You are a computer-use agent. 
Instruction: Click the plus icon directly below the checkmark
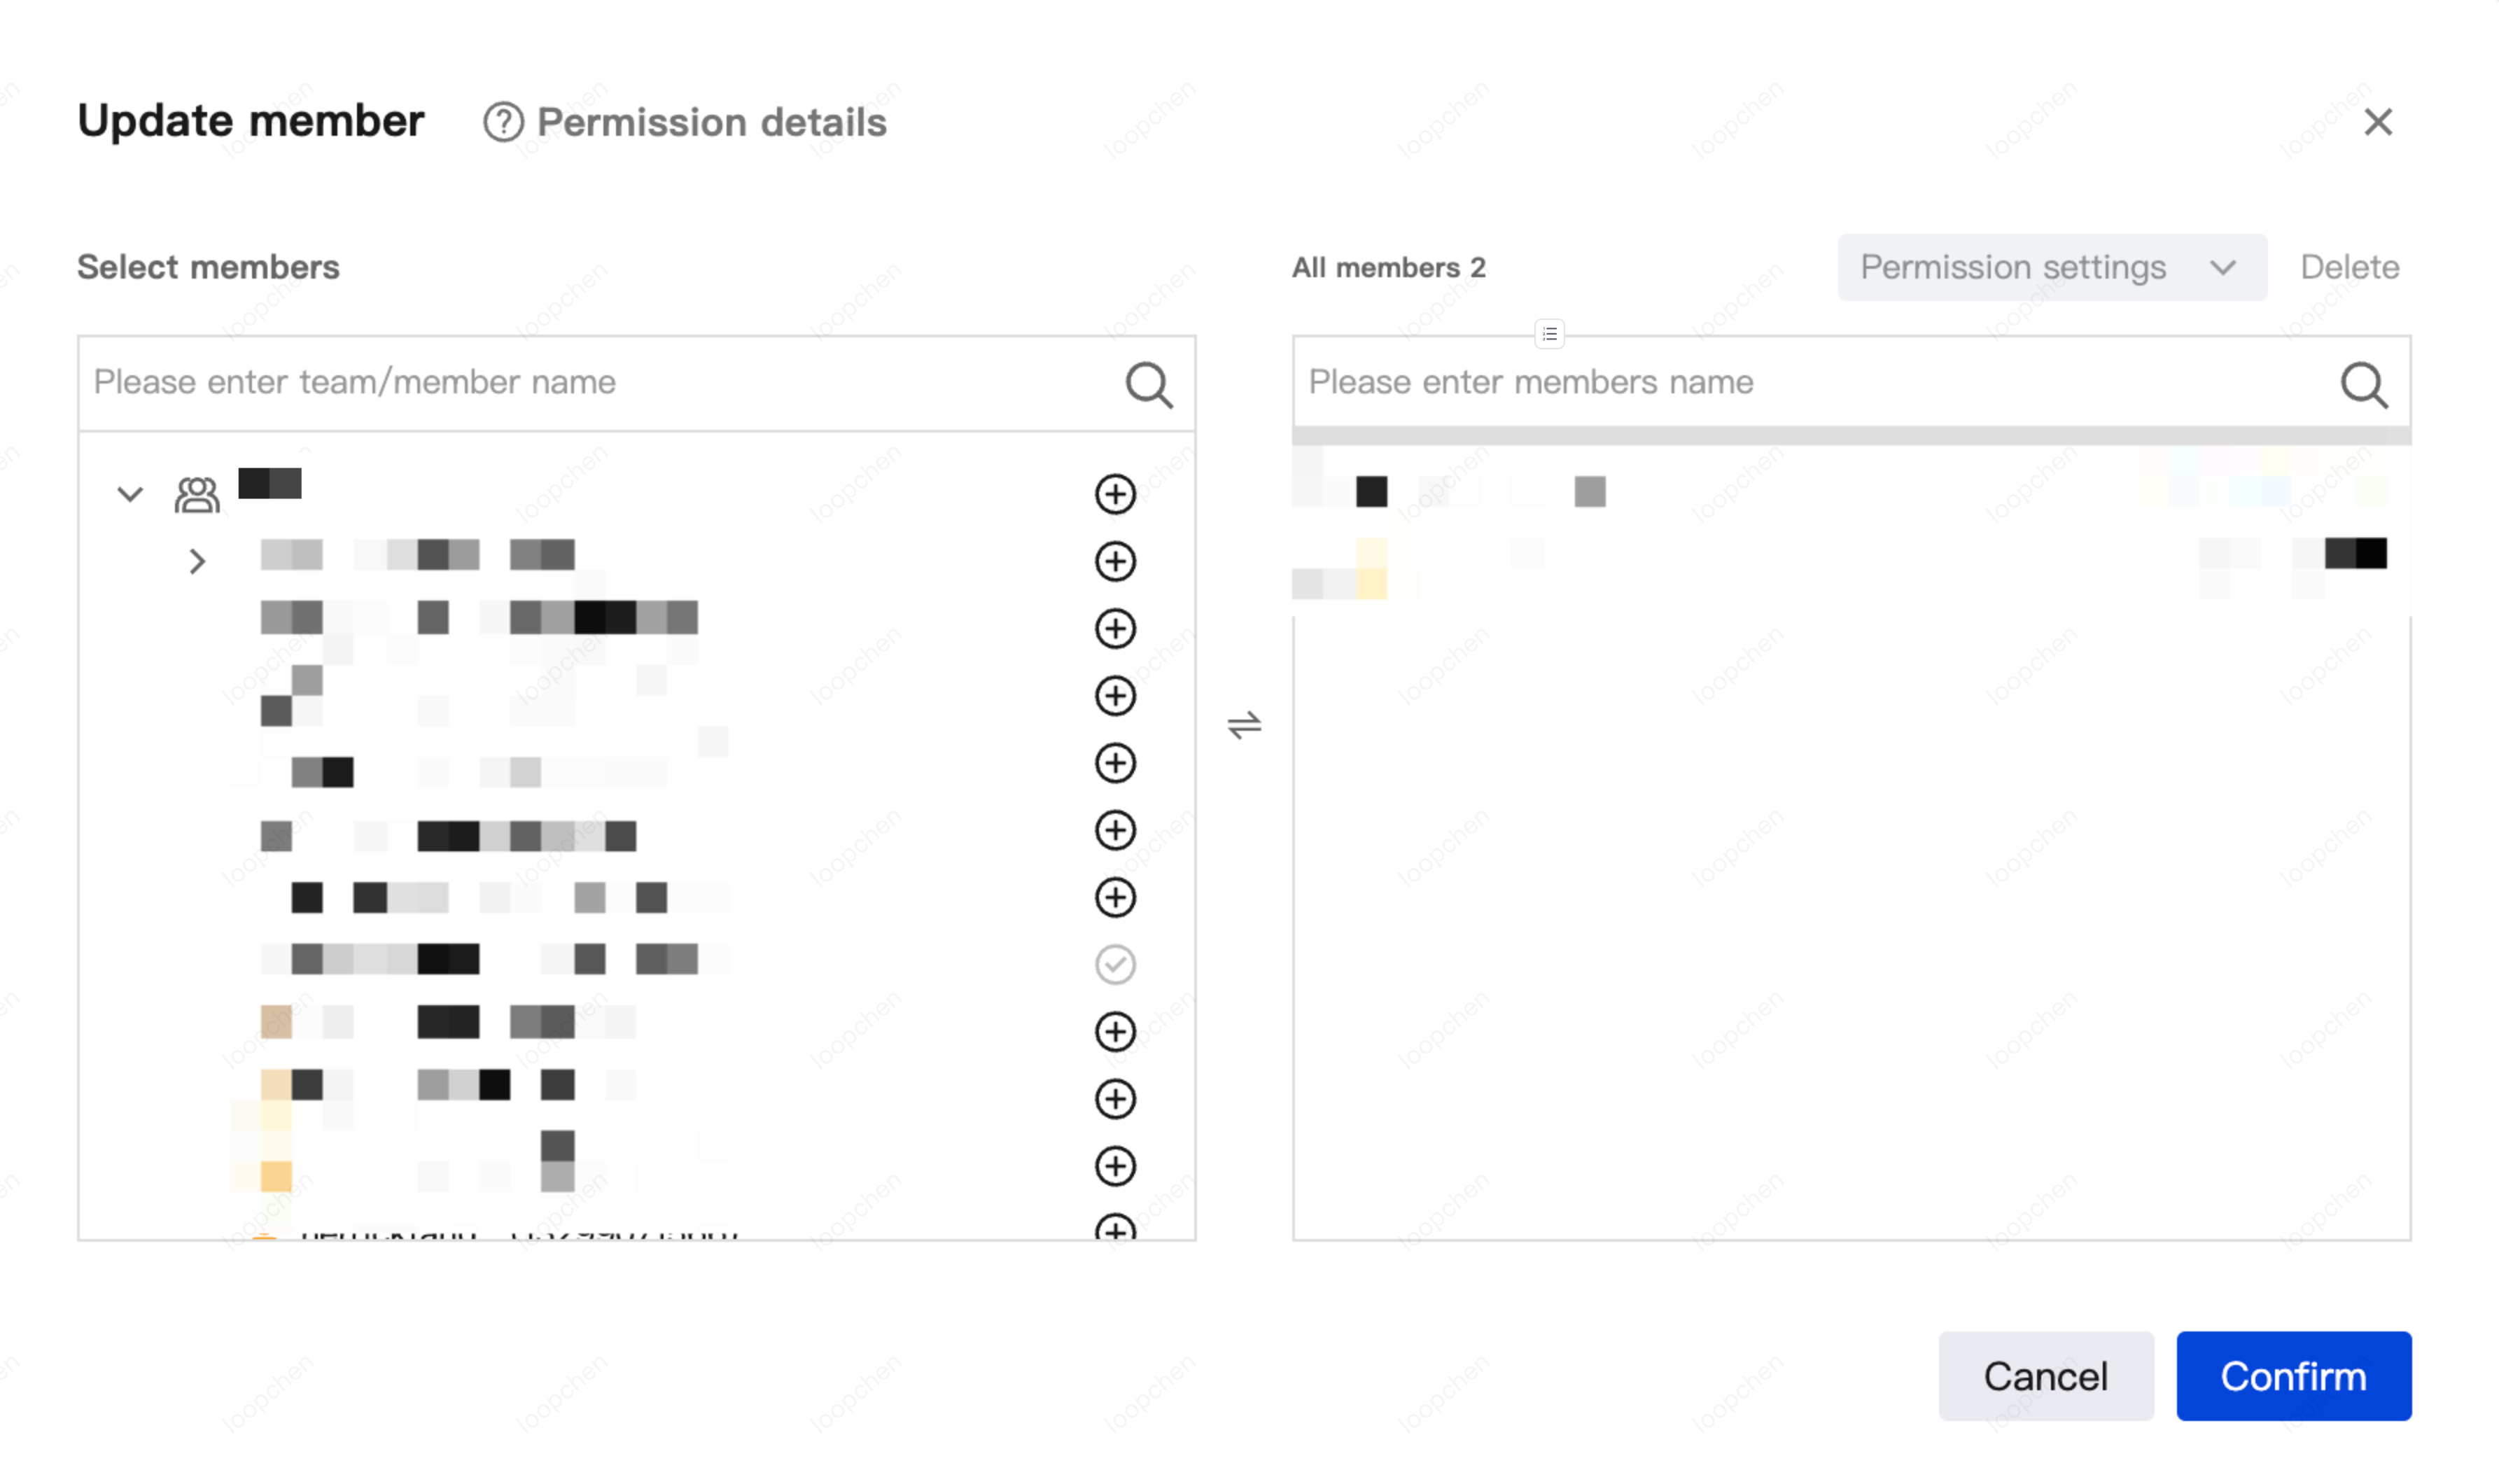pos(1114,1031)
